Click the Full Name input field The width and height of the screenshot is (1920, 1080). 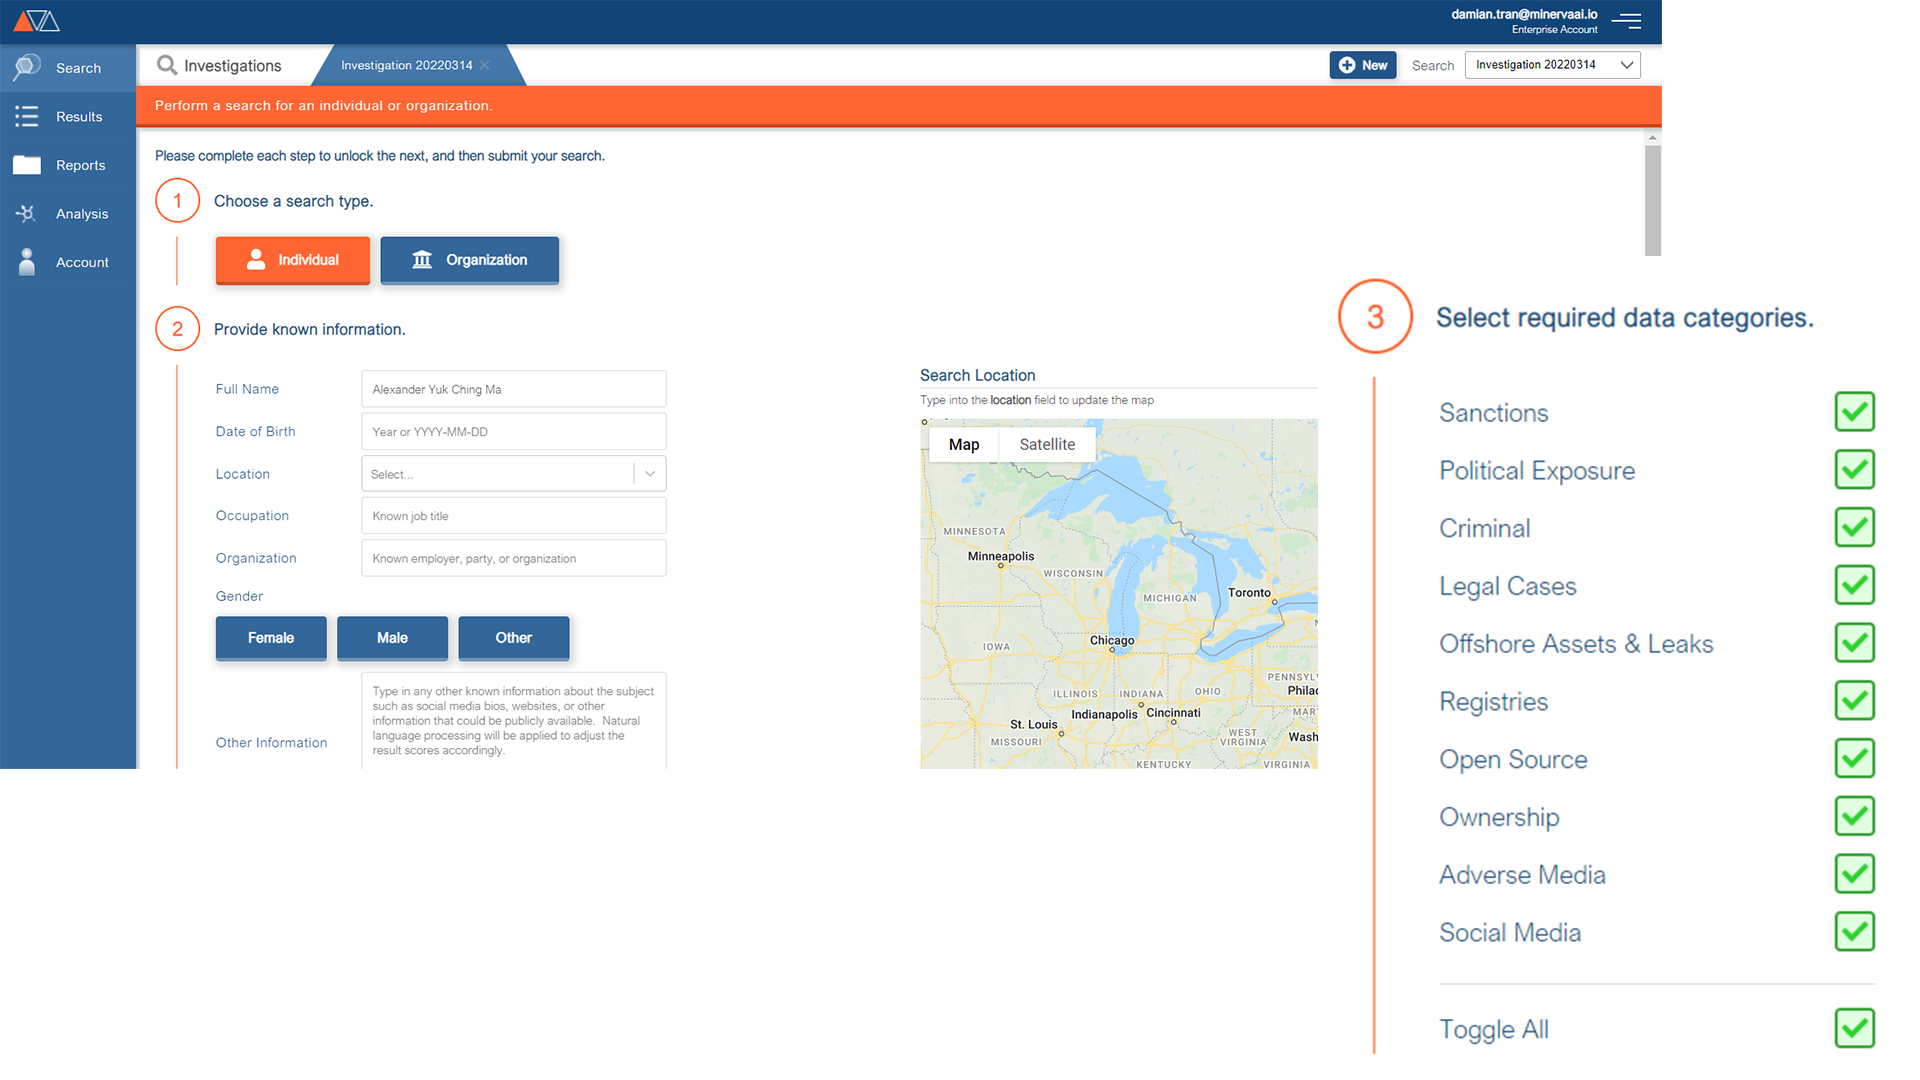click(x=513, y=389)
